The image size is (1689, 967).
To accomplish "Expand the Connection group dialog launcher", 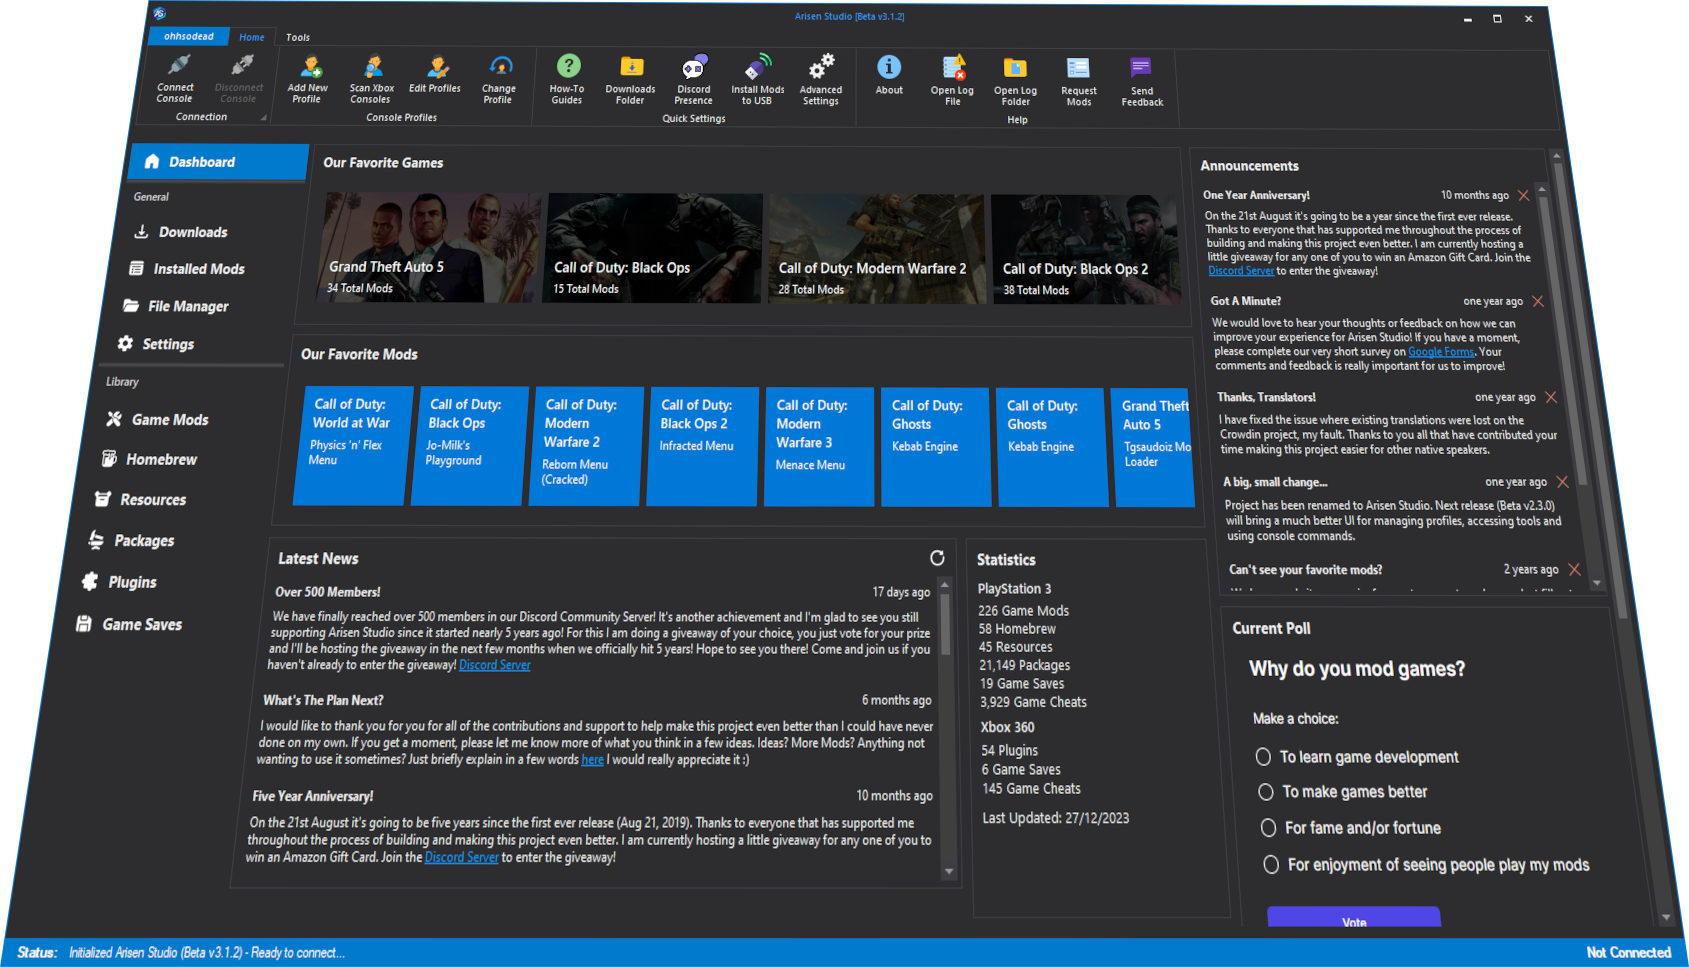I will click(x=264, y=118).
